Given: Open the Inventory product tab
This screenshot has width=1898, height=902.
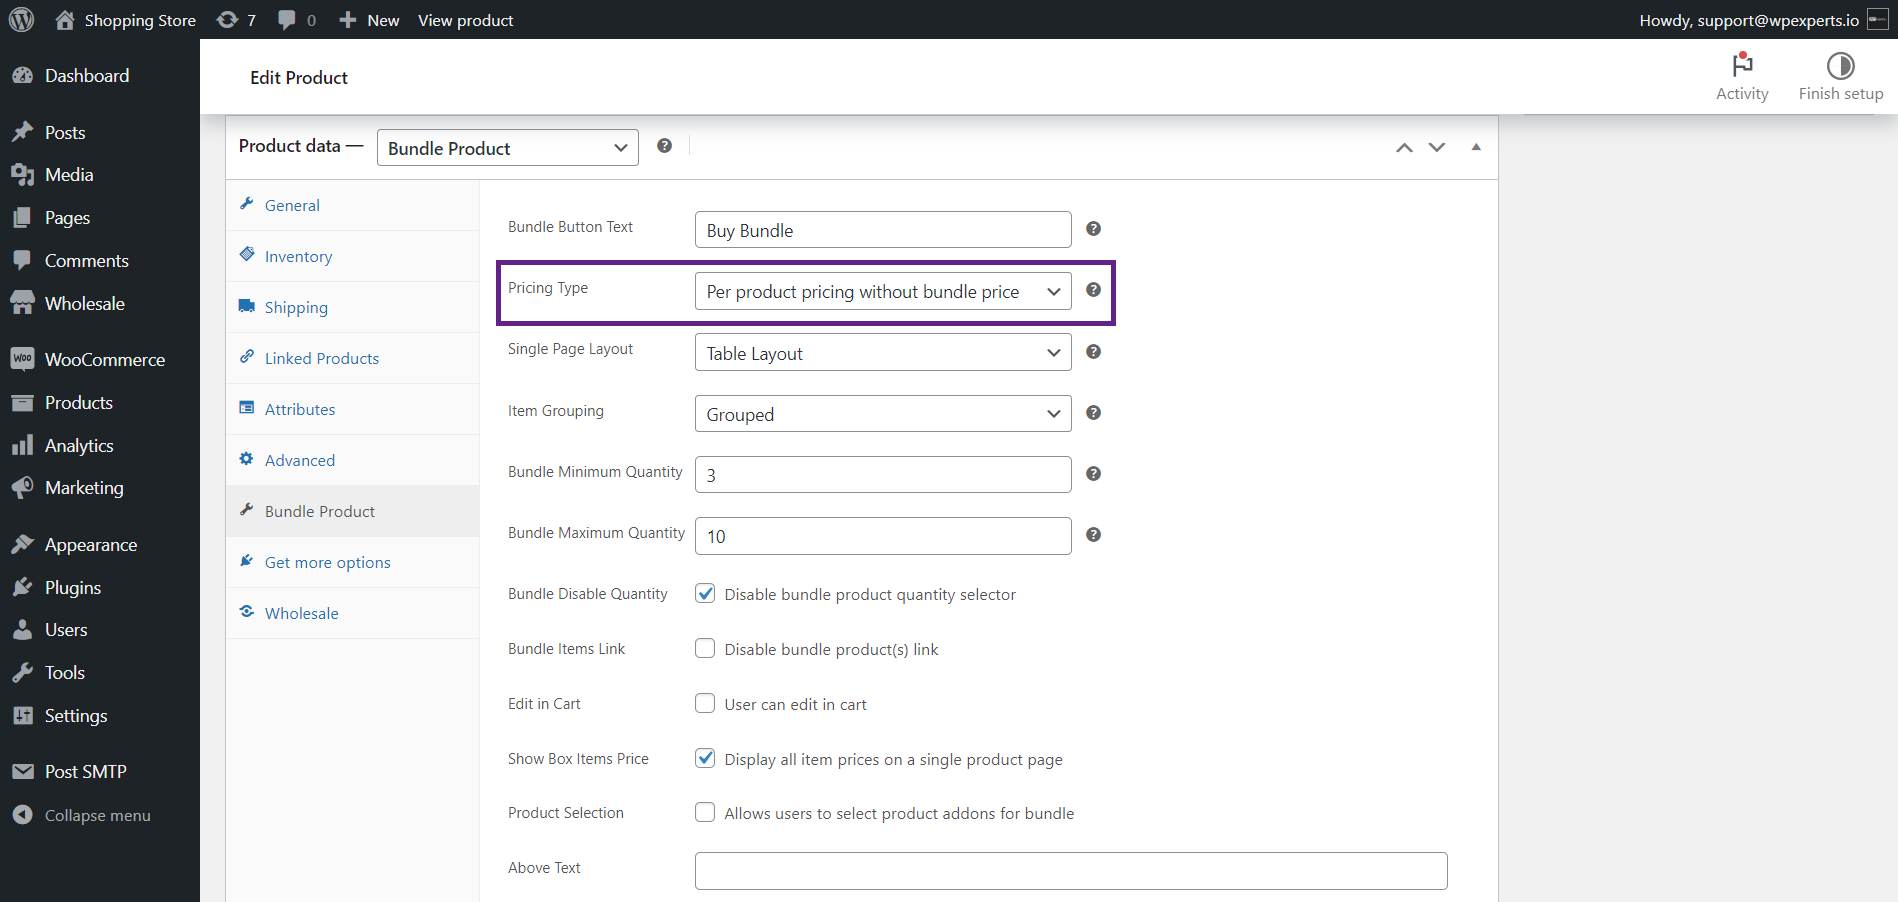Looking at the screenshot, I should pos(353,256).
